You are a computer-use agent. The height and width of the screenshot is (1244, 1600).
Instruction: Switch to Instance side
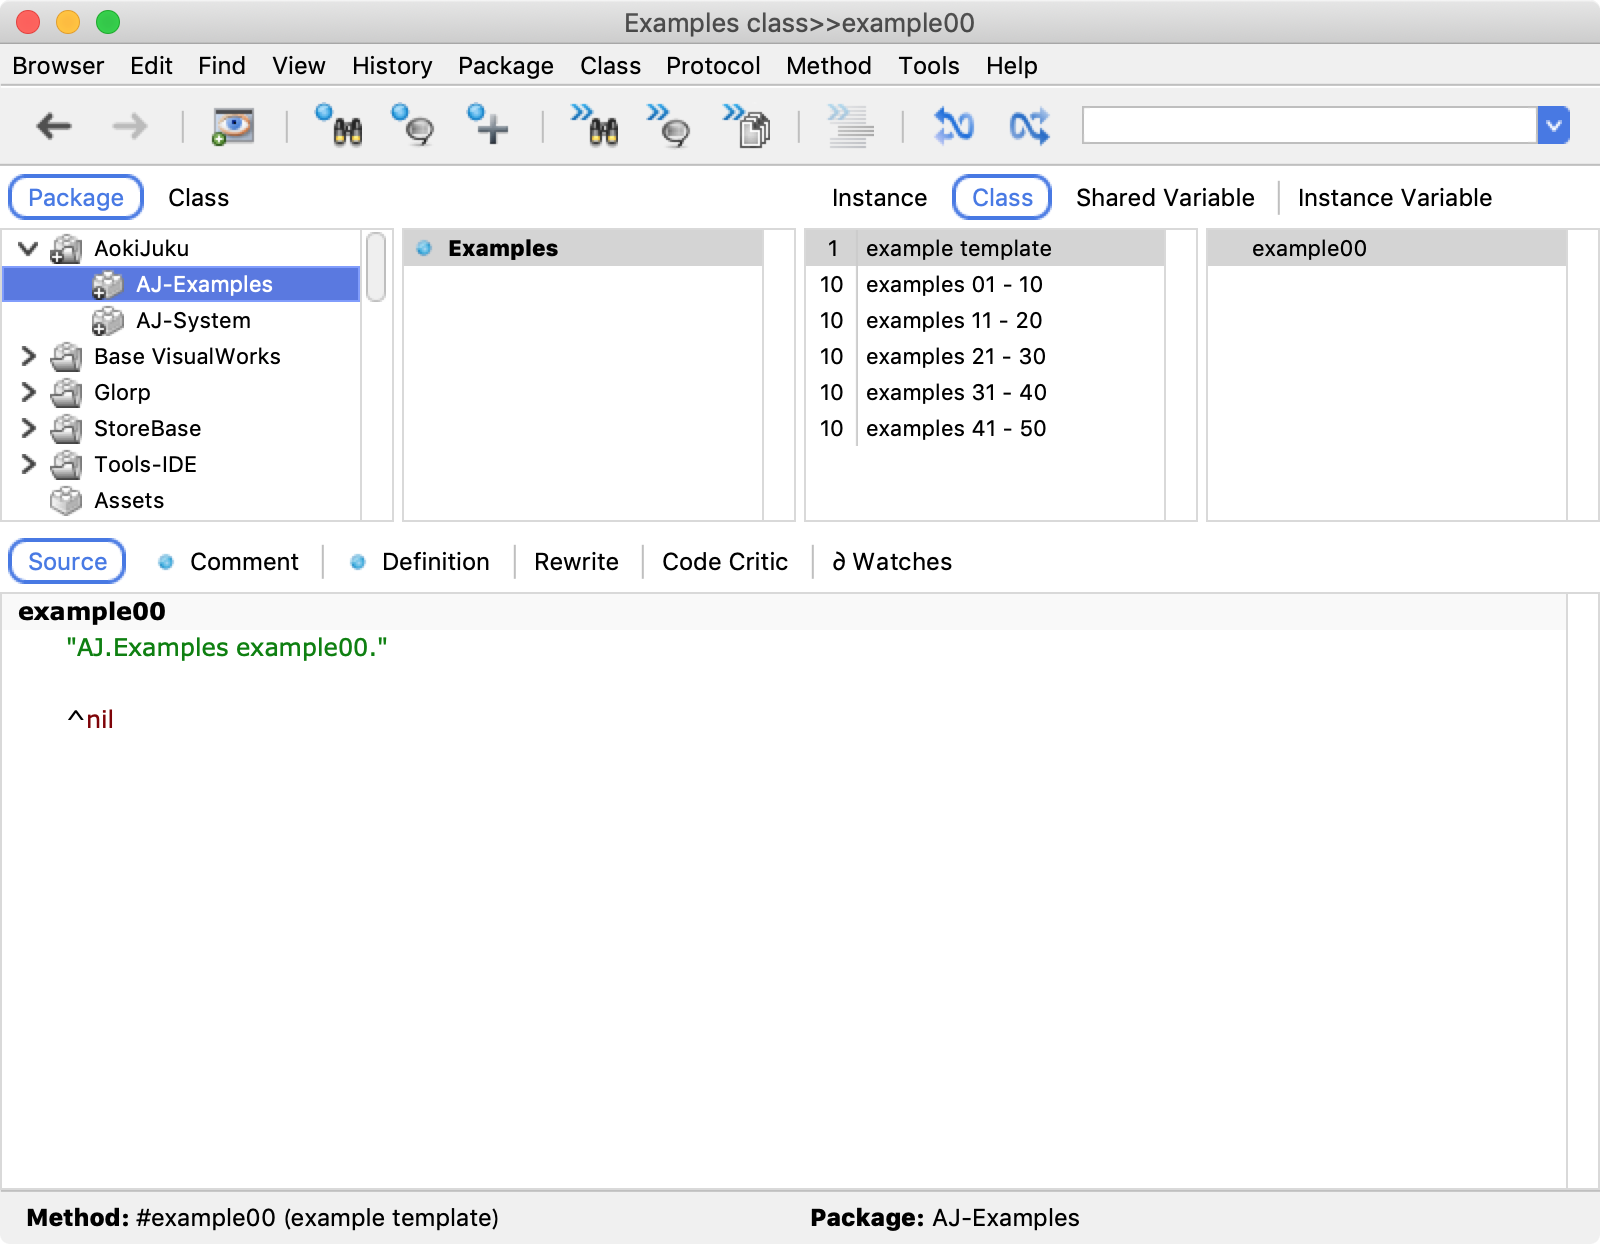click(879, 197)
